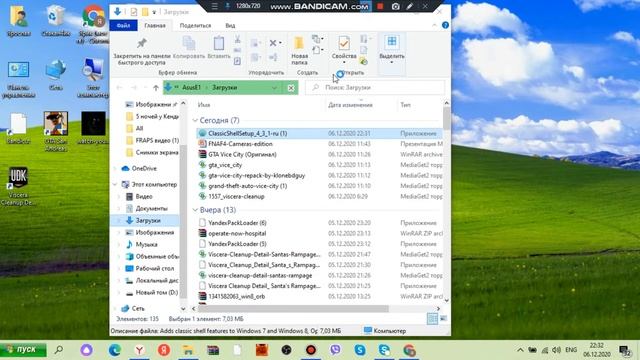Go up one folder level arrow
The height and width of the screenshot is (360, 640).
tap(156, 88)
